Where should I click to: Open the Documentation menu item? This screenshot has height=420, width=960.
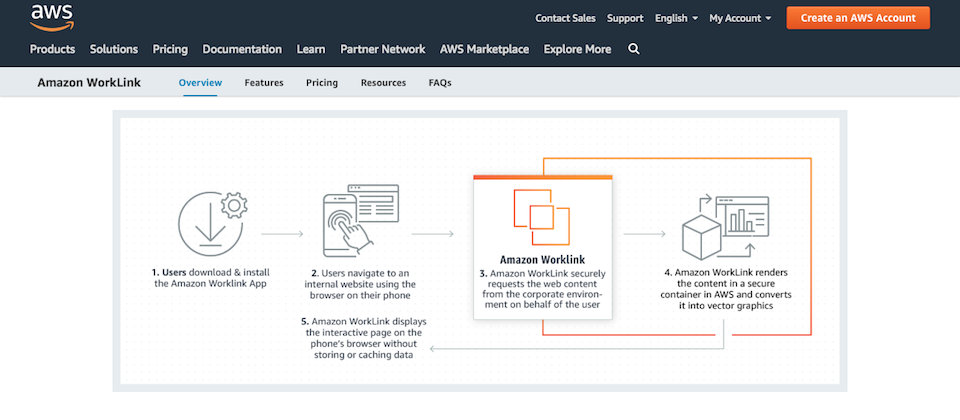pos(242,49)
